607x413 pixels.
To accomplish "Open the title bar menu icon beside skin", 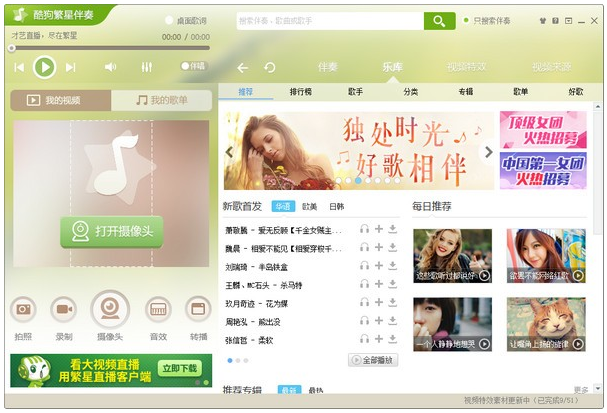I will pyautogui.click(x=556, y=21).
